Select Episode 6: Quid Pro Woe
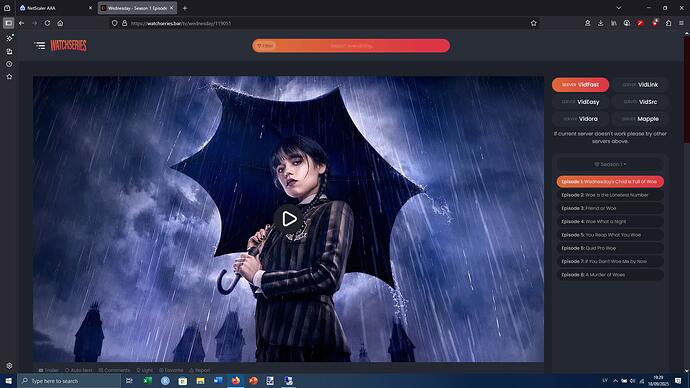Image resolution: width=690 pixels, height=388 pixels. pyautogui.click(x=610, y=248)
